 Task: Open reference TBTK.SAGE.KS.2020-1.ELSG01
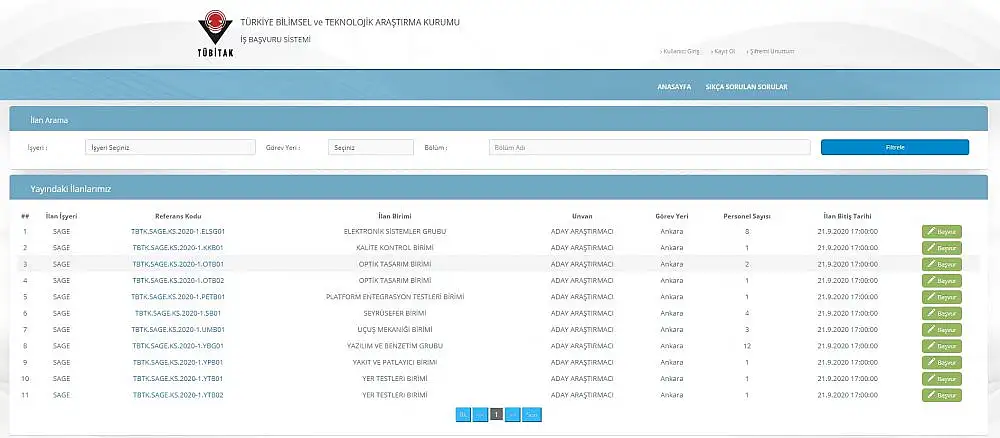pos(178,231)
